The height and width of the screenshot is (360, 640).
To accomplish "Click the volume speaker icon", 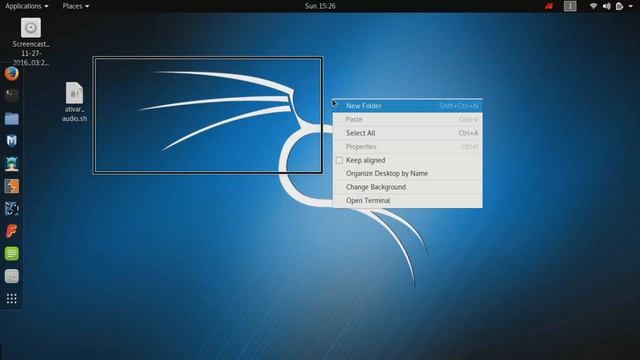I will click(x=607, y=6).
